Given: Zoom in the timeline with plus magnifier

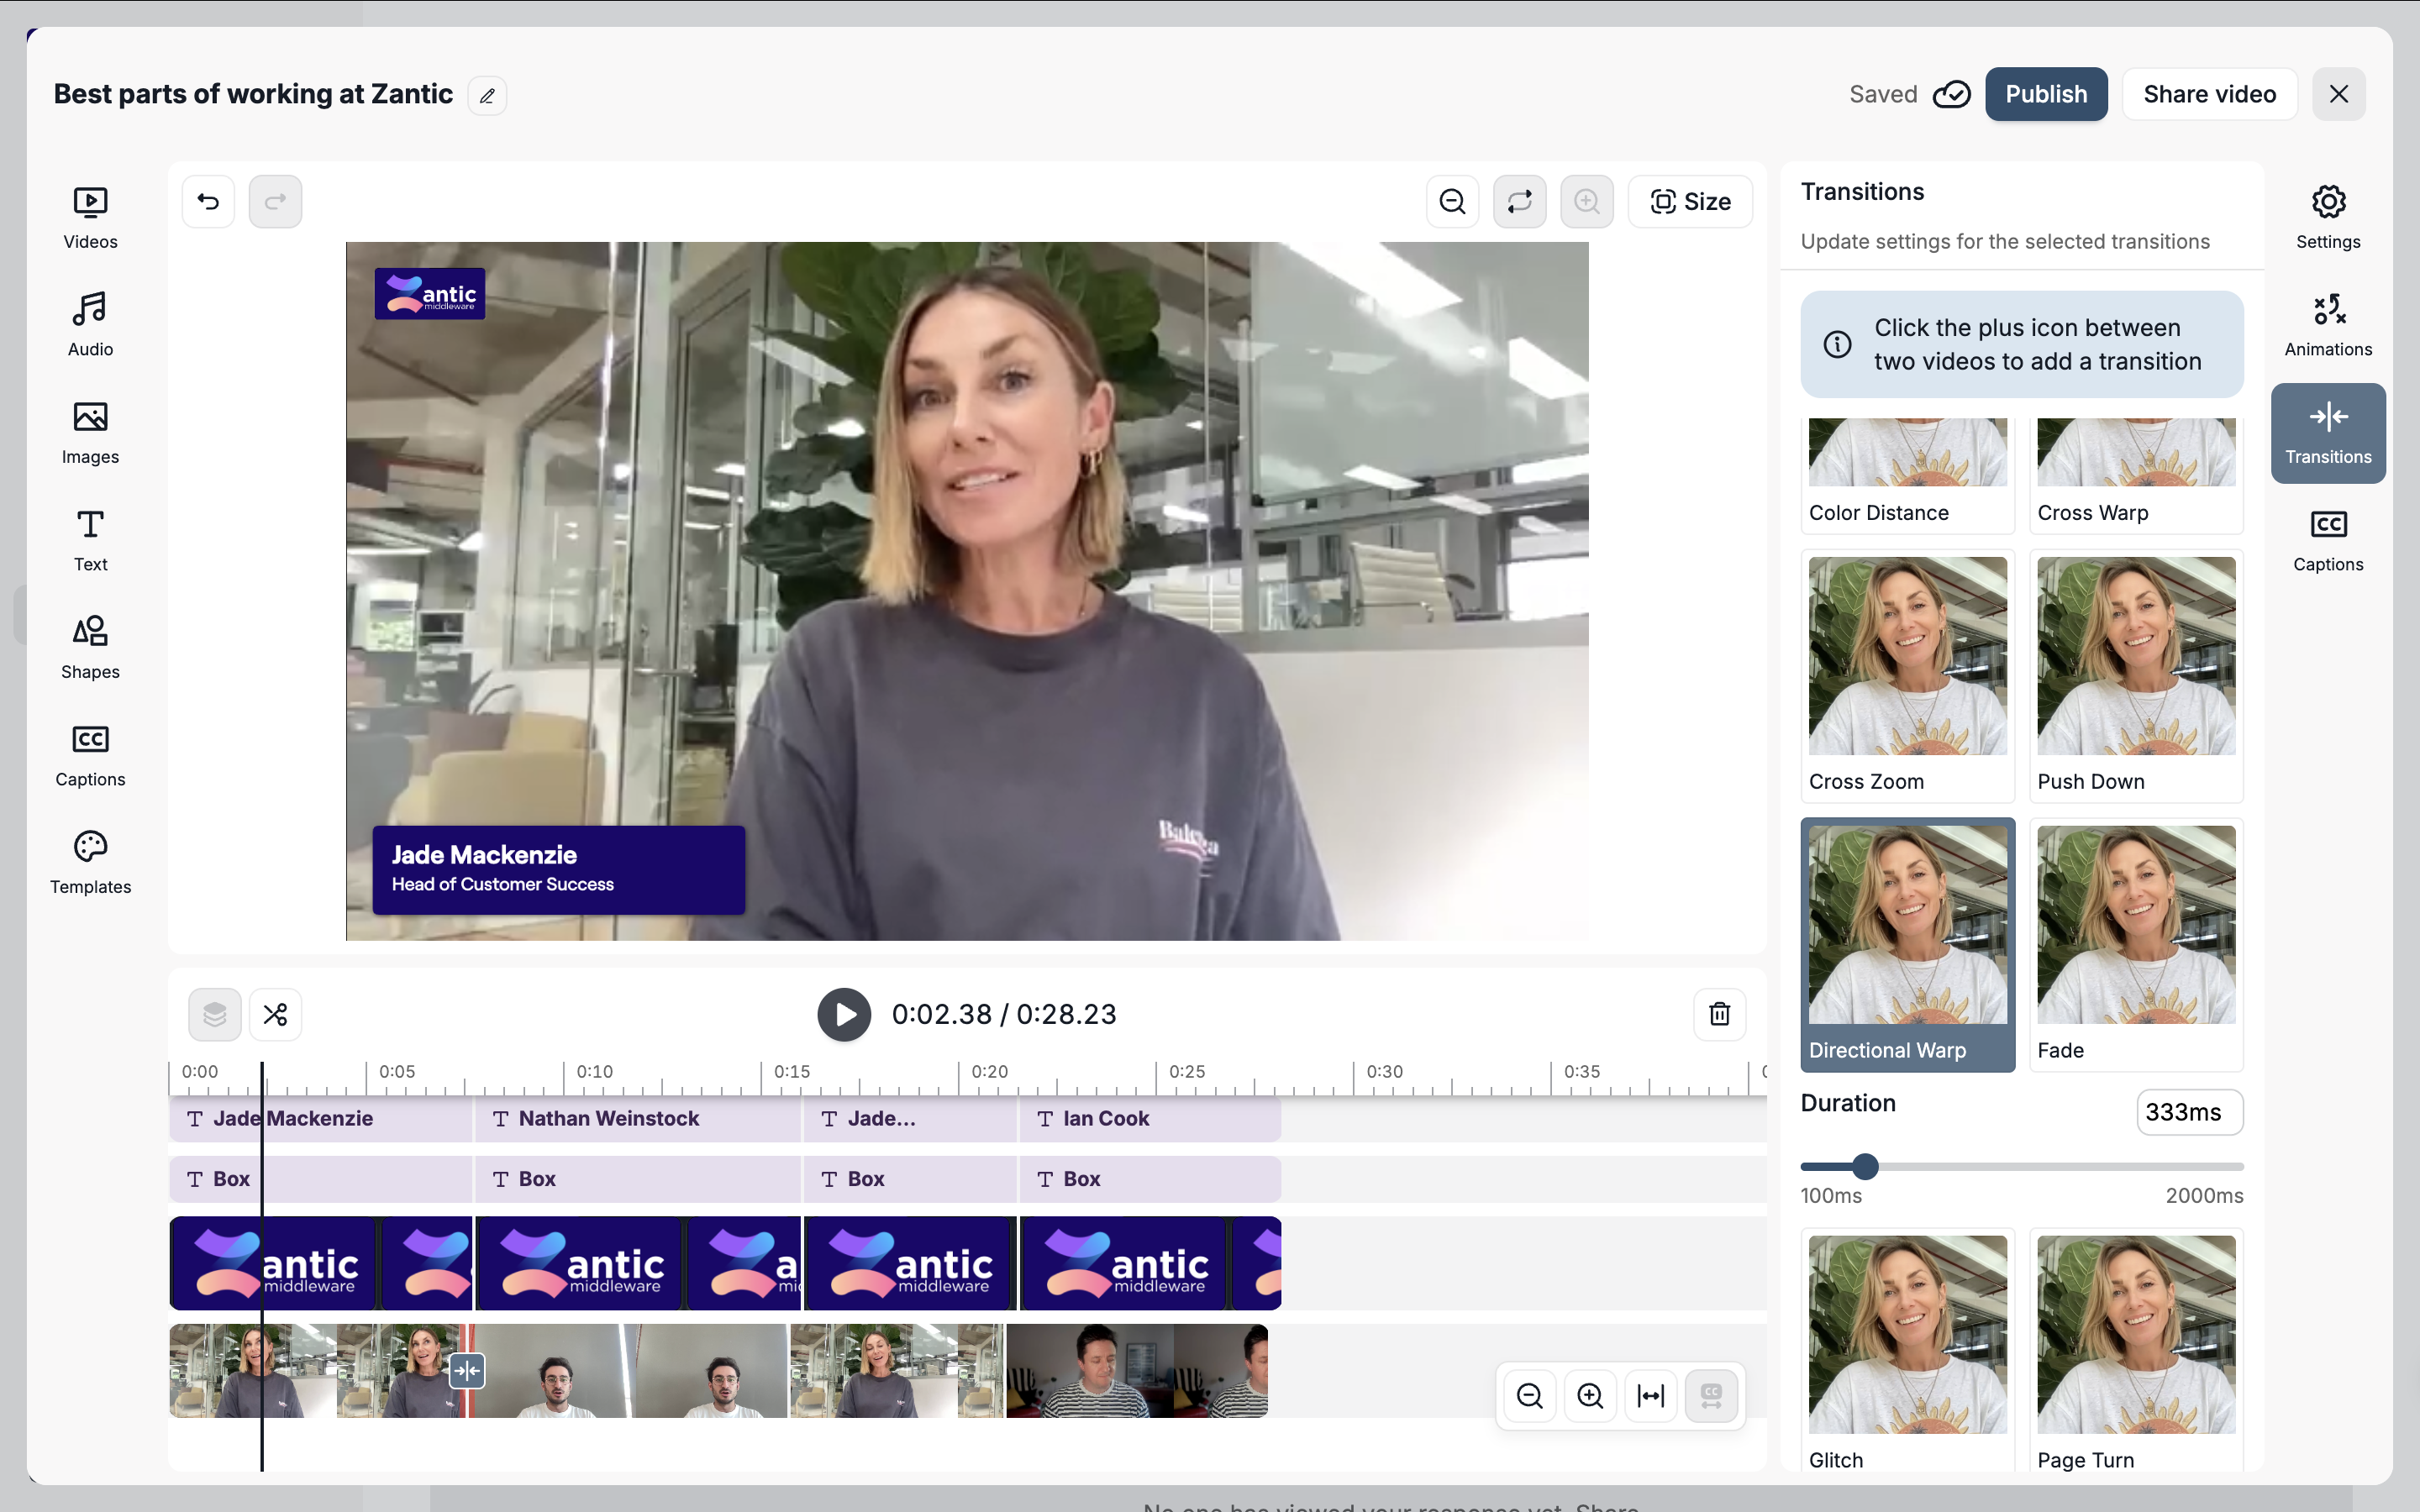Looking at the screenshot, I should [x=1590, y=1395].
